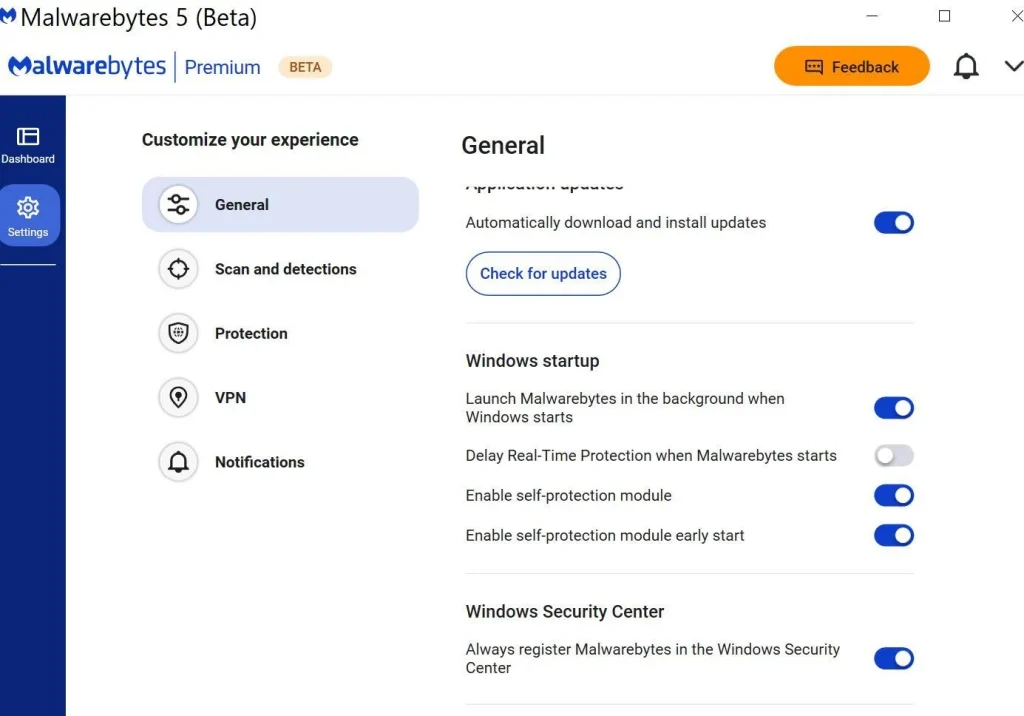Expand the header chevron dropdown

[1013, 66]
